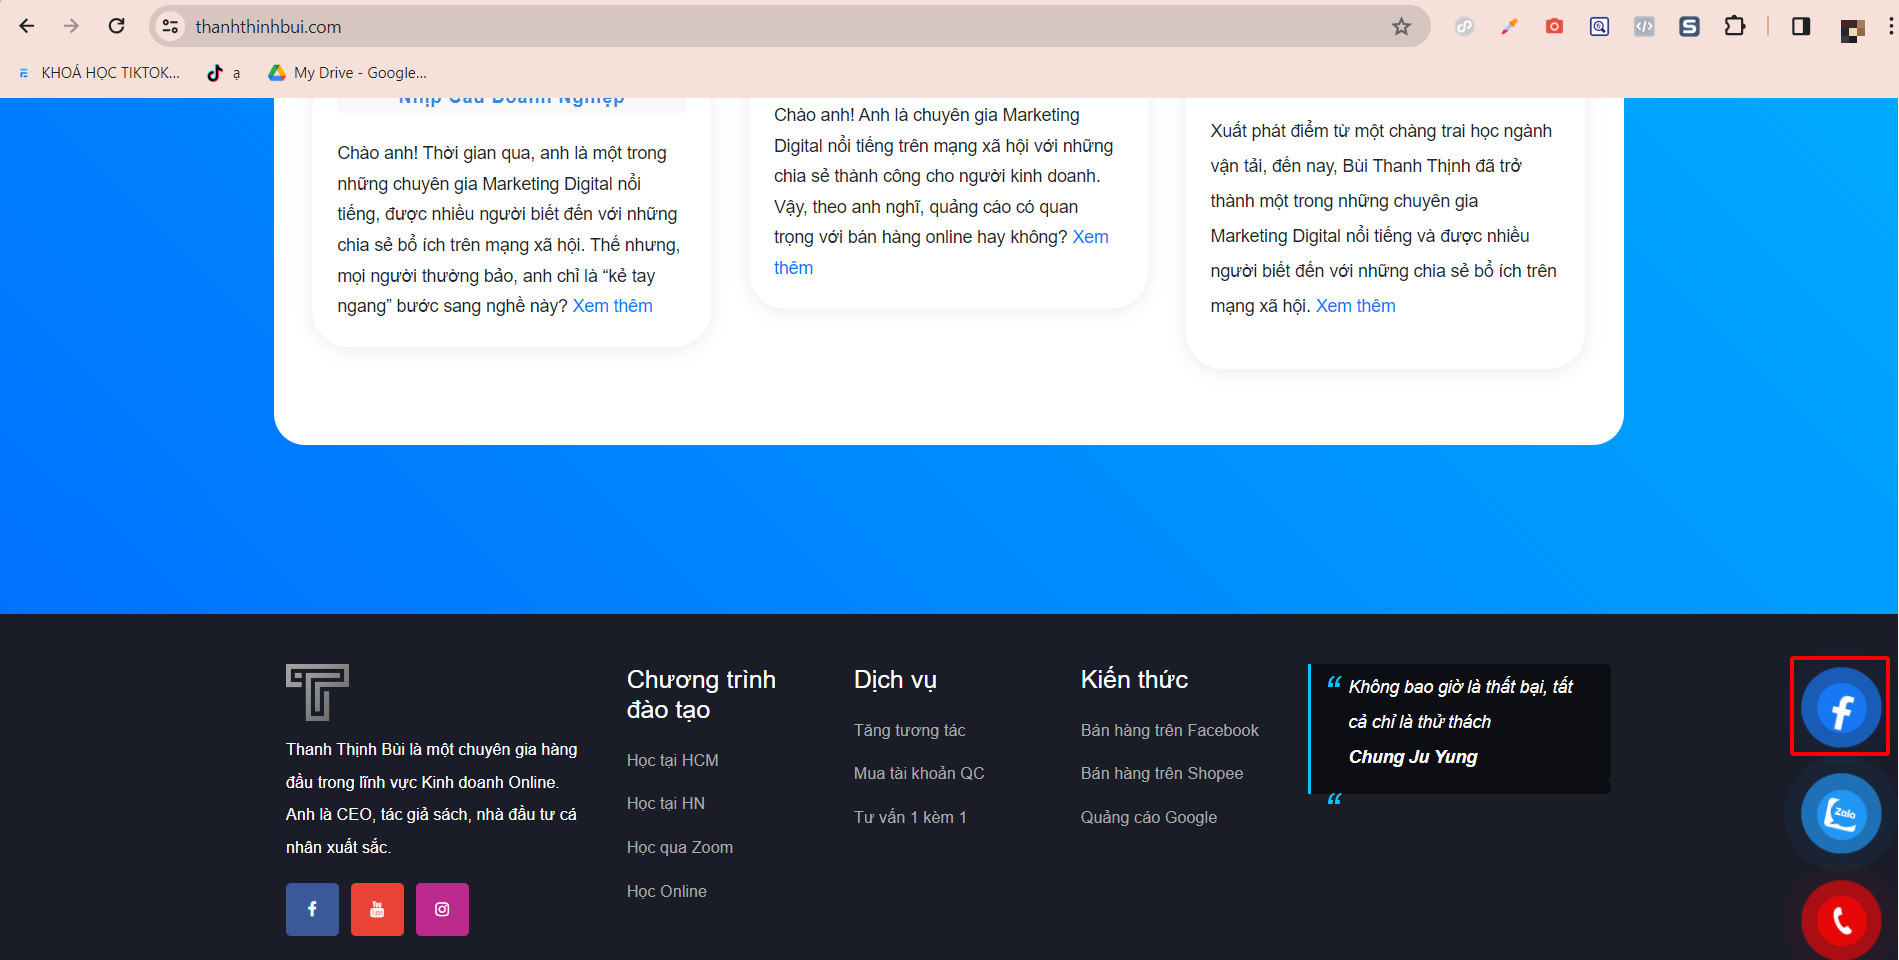The width and height of the screenshot is (1899, 960).
Task: Open the browser Extensions puzzle icon
Action: tap(1735, 27)
